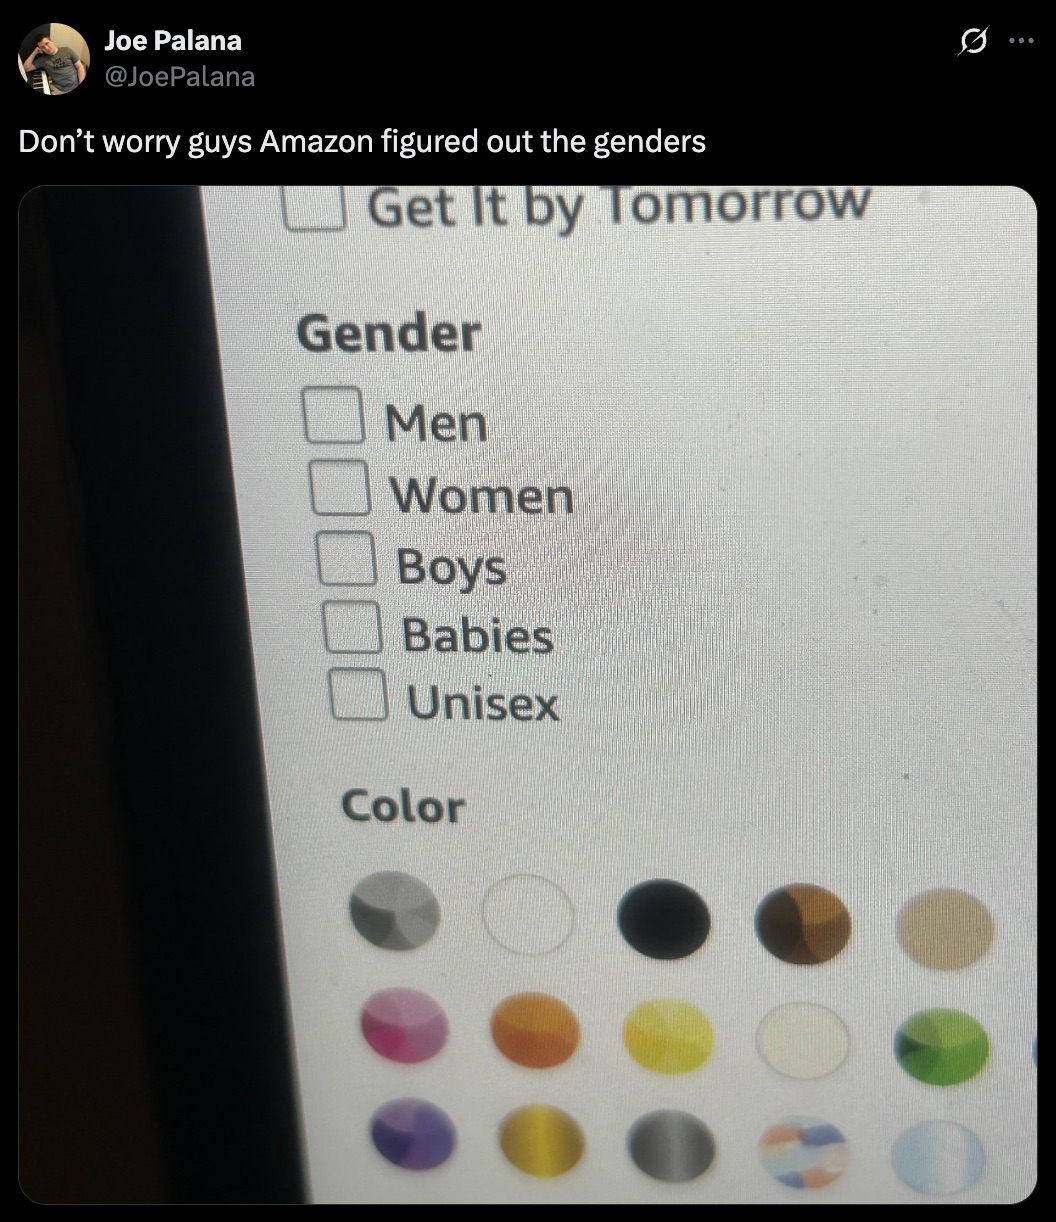
Task: Select the green color swatch
Action: coord(942,1046)
